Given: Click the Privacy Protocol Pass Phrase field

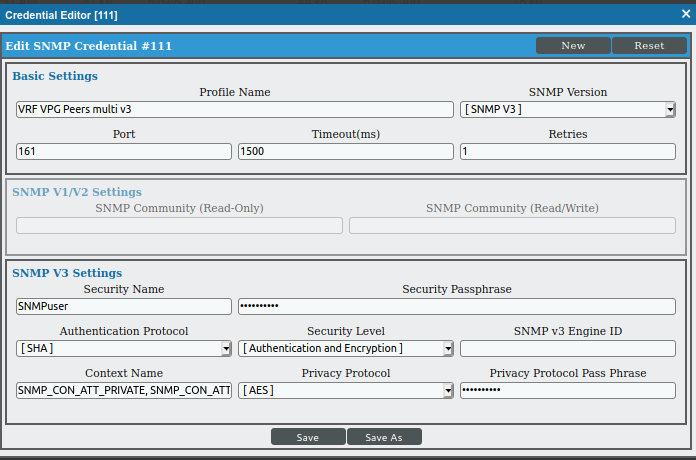Looking at the screenshot, I should 568,391.
